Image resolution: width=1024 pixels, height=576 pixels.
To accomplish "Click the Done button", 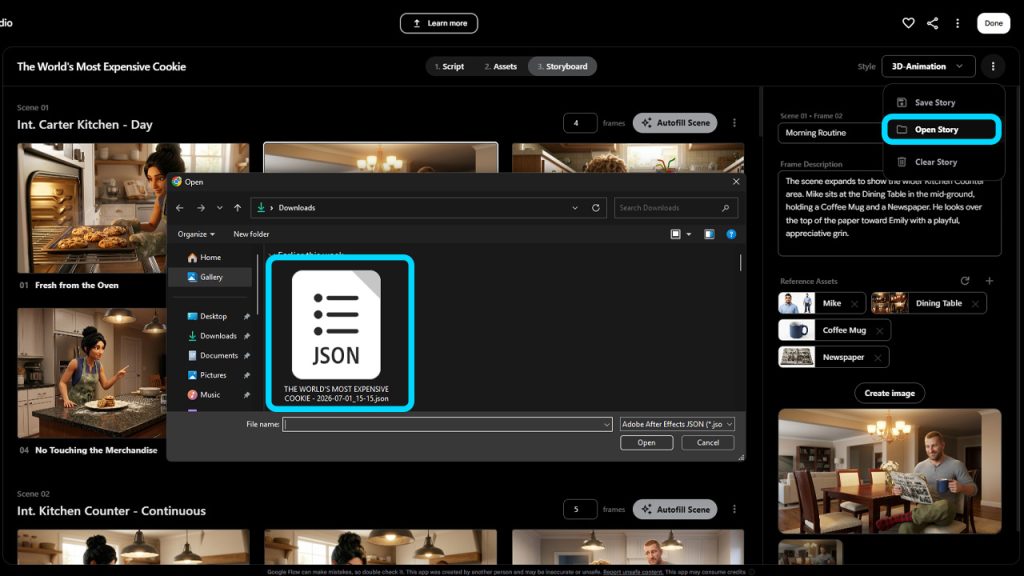I will click(x=993, y=23).
